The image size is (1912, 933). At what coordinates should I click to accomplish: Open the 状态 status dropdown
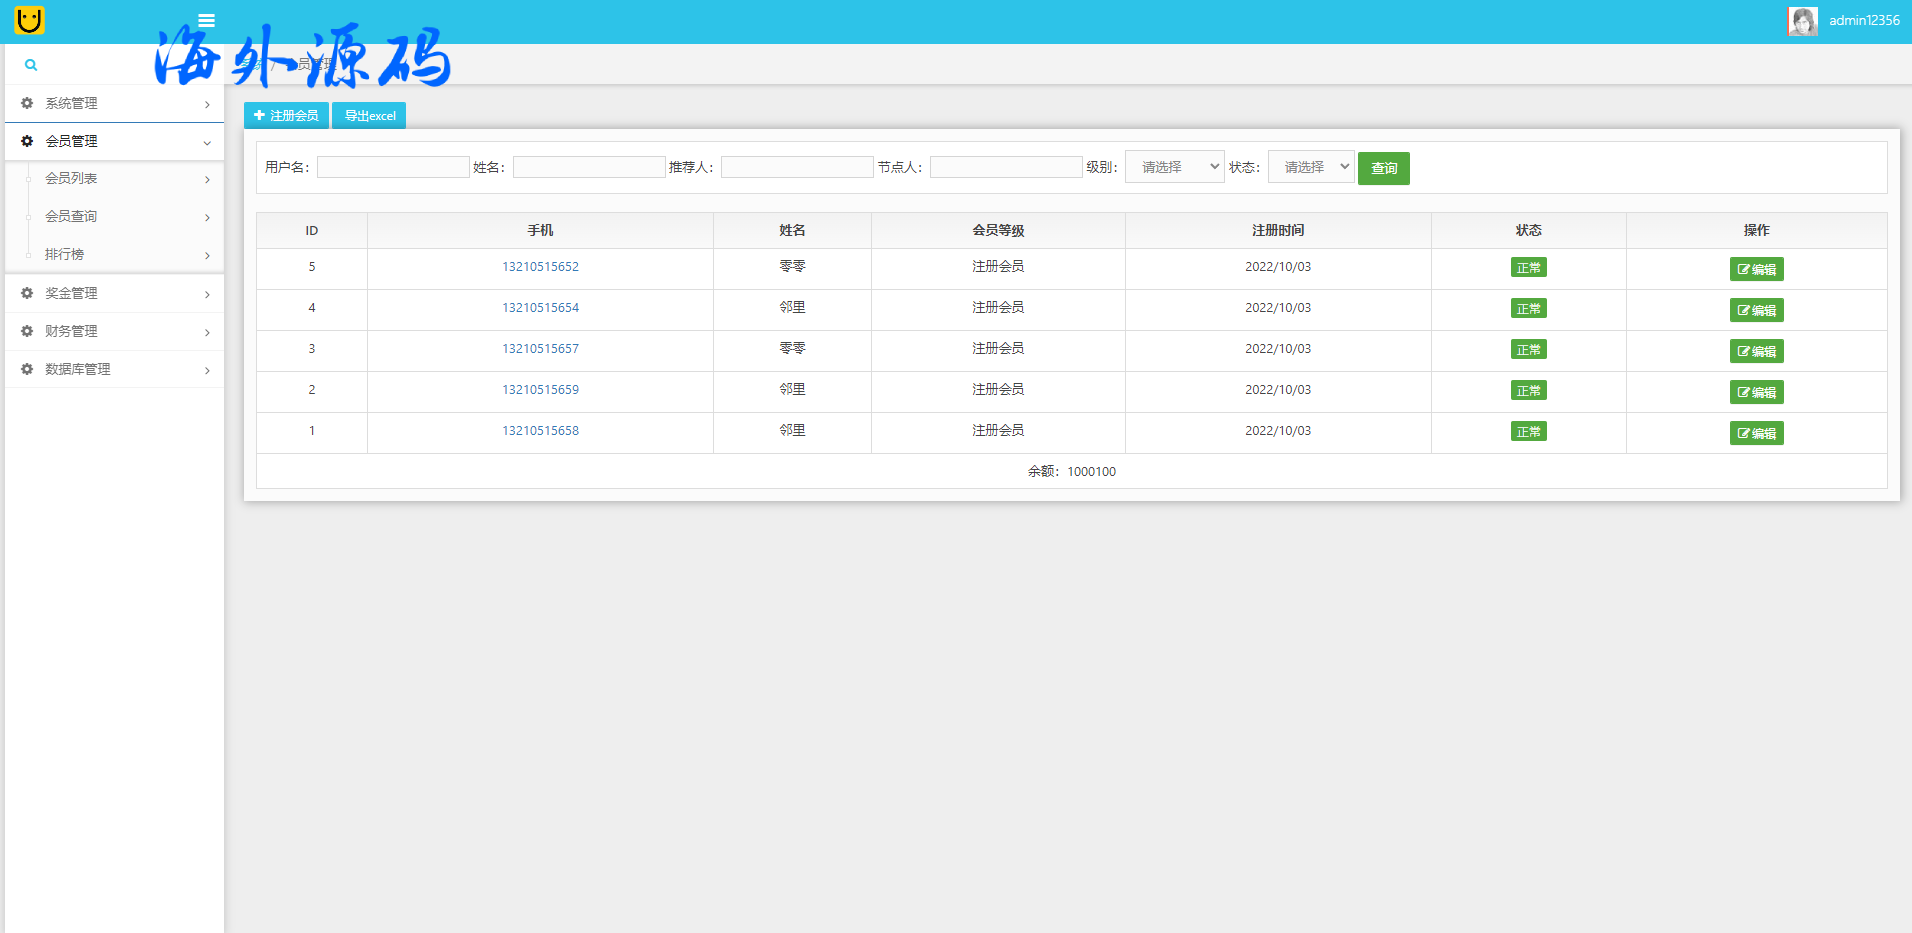tap(1311, 167)
